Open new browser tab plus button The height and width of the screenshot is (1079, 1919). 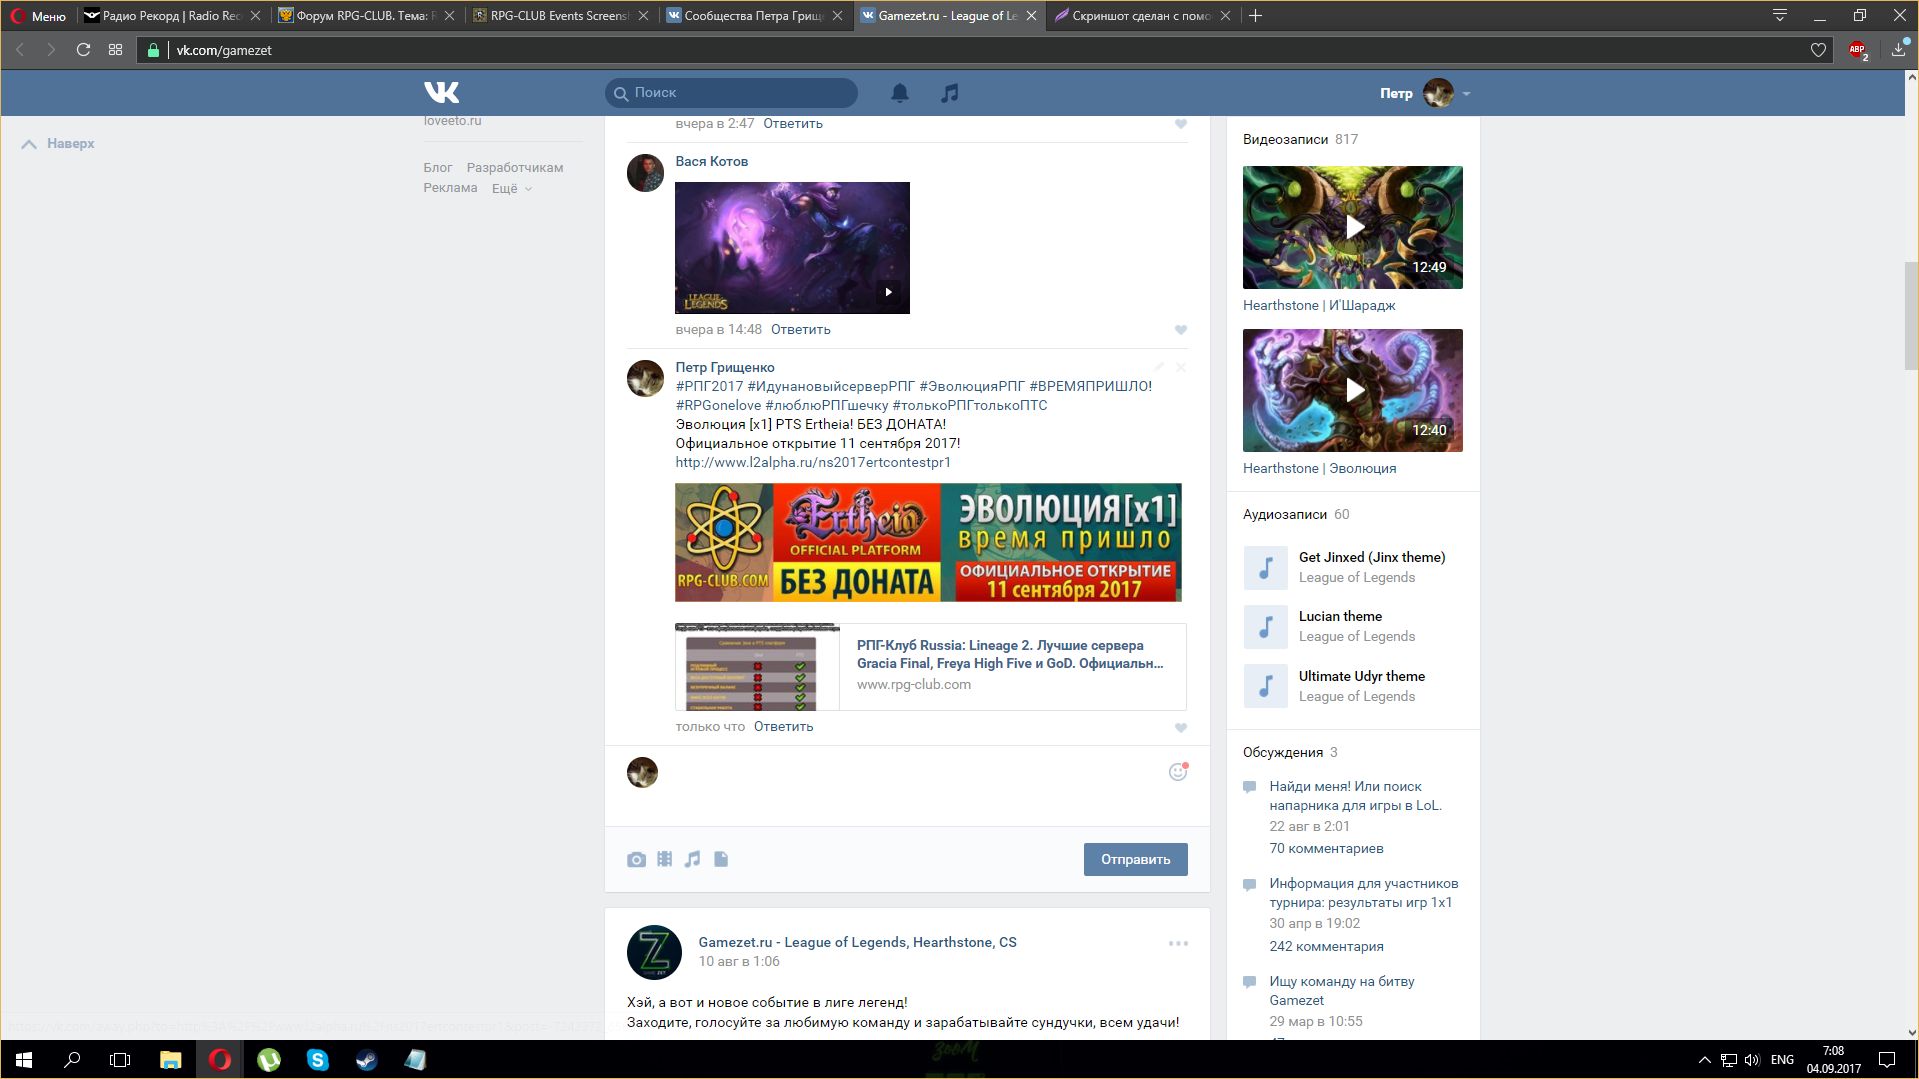[1256, 16]
